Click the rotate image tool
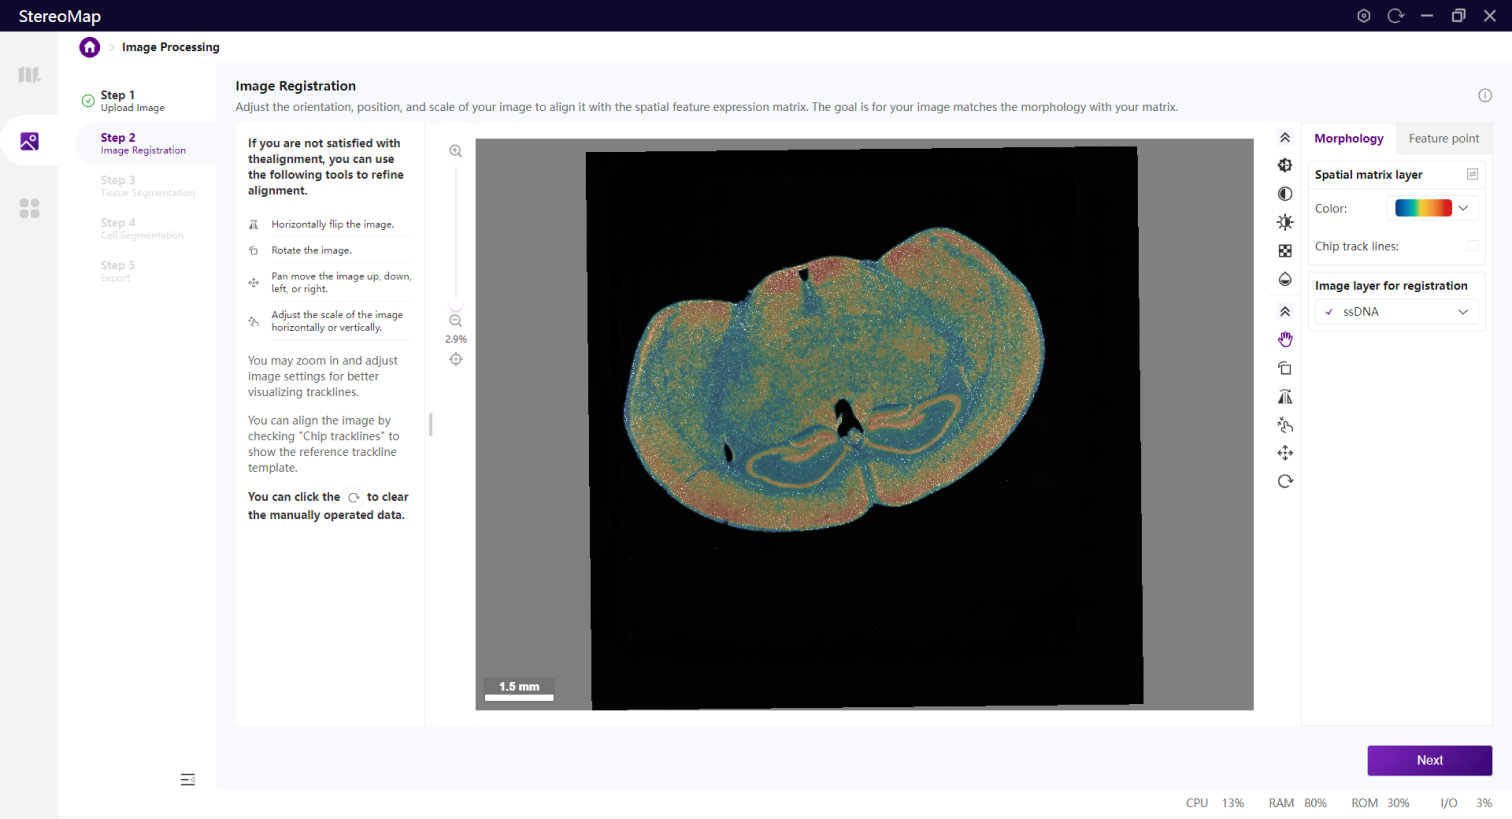Screen dimensions: 1512x819 pyautogui.click(x=1285, y=369)
